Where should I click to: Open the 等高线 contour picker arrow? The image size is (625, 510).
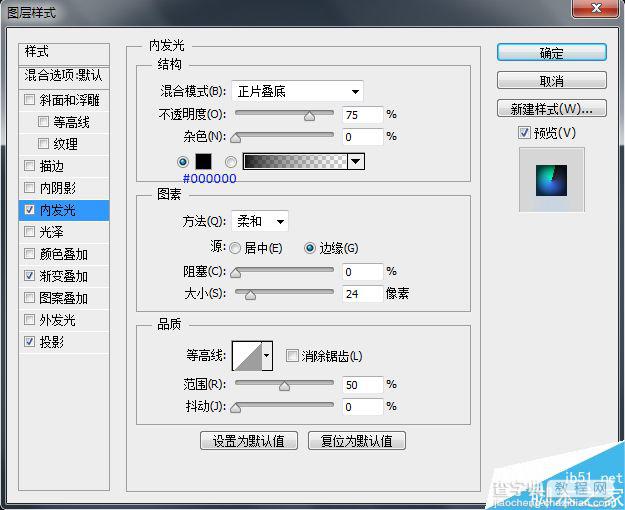(x=267, y=355)
